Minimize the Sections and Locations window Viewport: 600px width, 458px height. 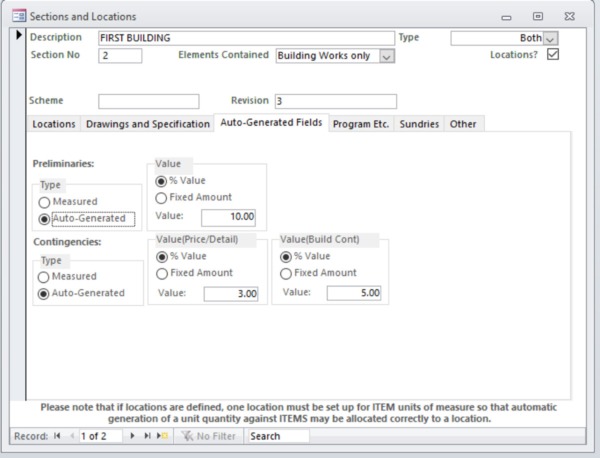click(x=506, y=17)
